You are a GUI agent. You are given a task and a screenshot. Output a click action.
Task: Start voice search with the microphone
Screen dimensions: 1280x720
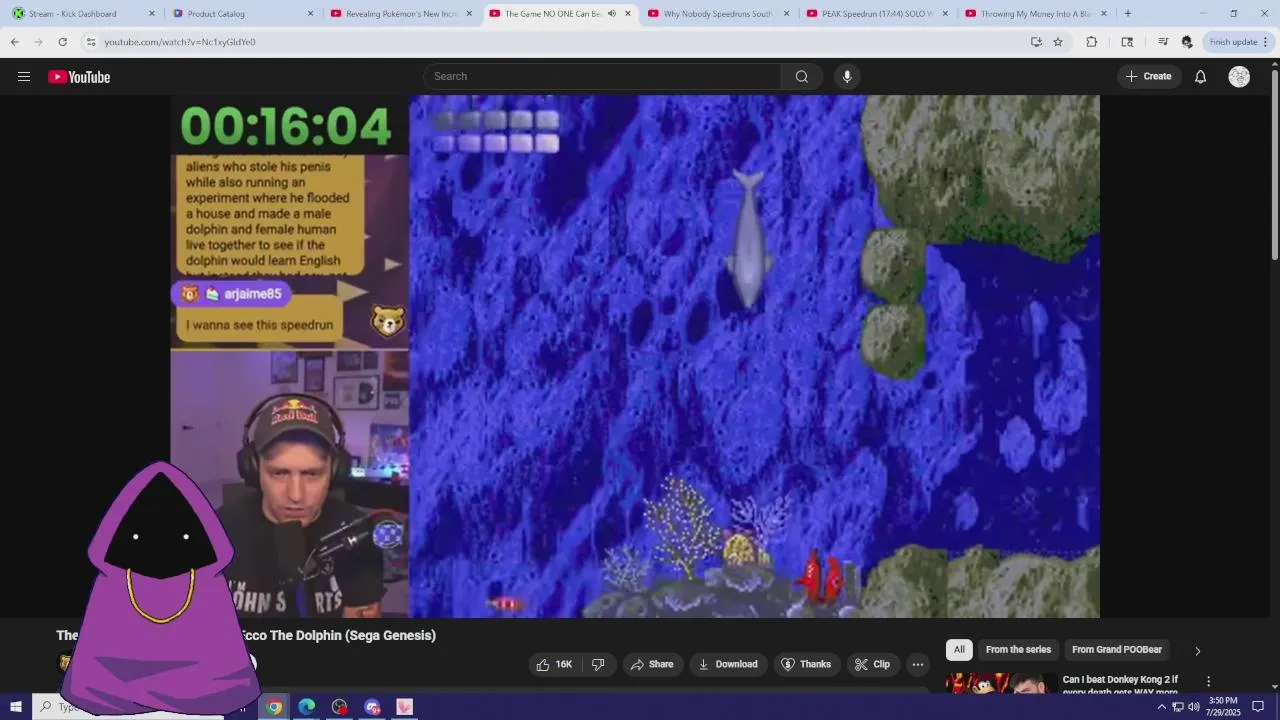coord(847,77)
